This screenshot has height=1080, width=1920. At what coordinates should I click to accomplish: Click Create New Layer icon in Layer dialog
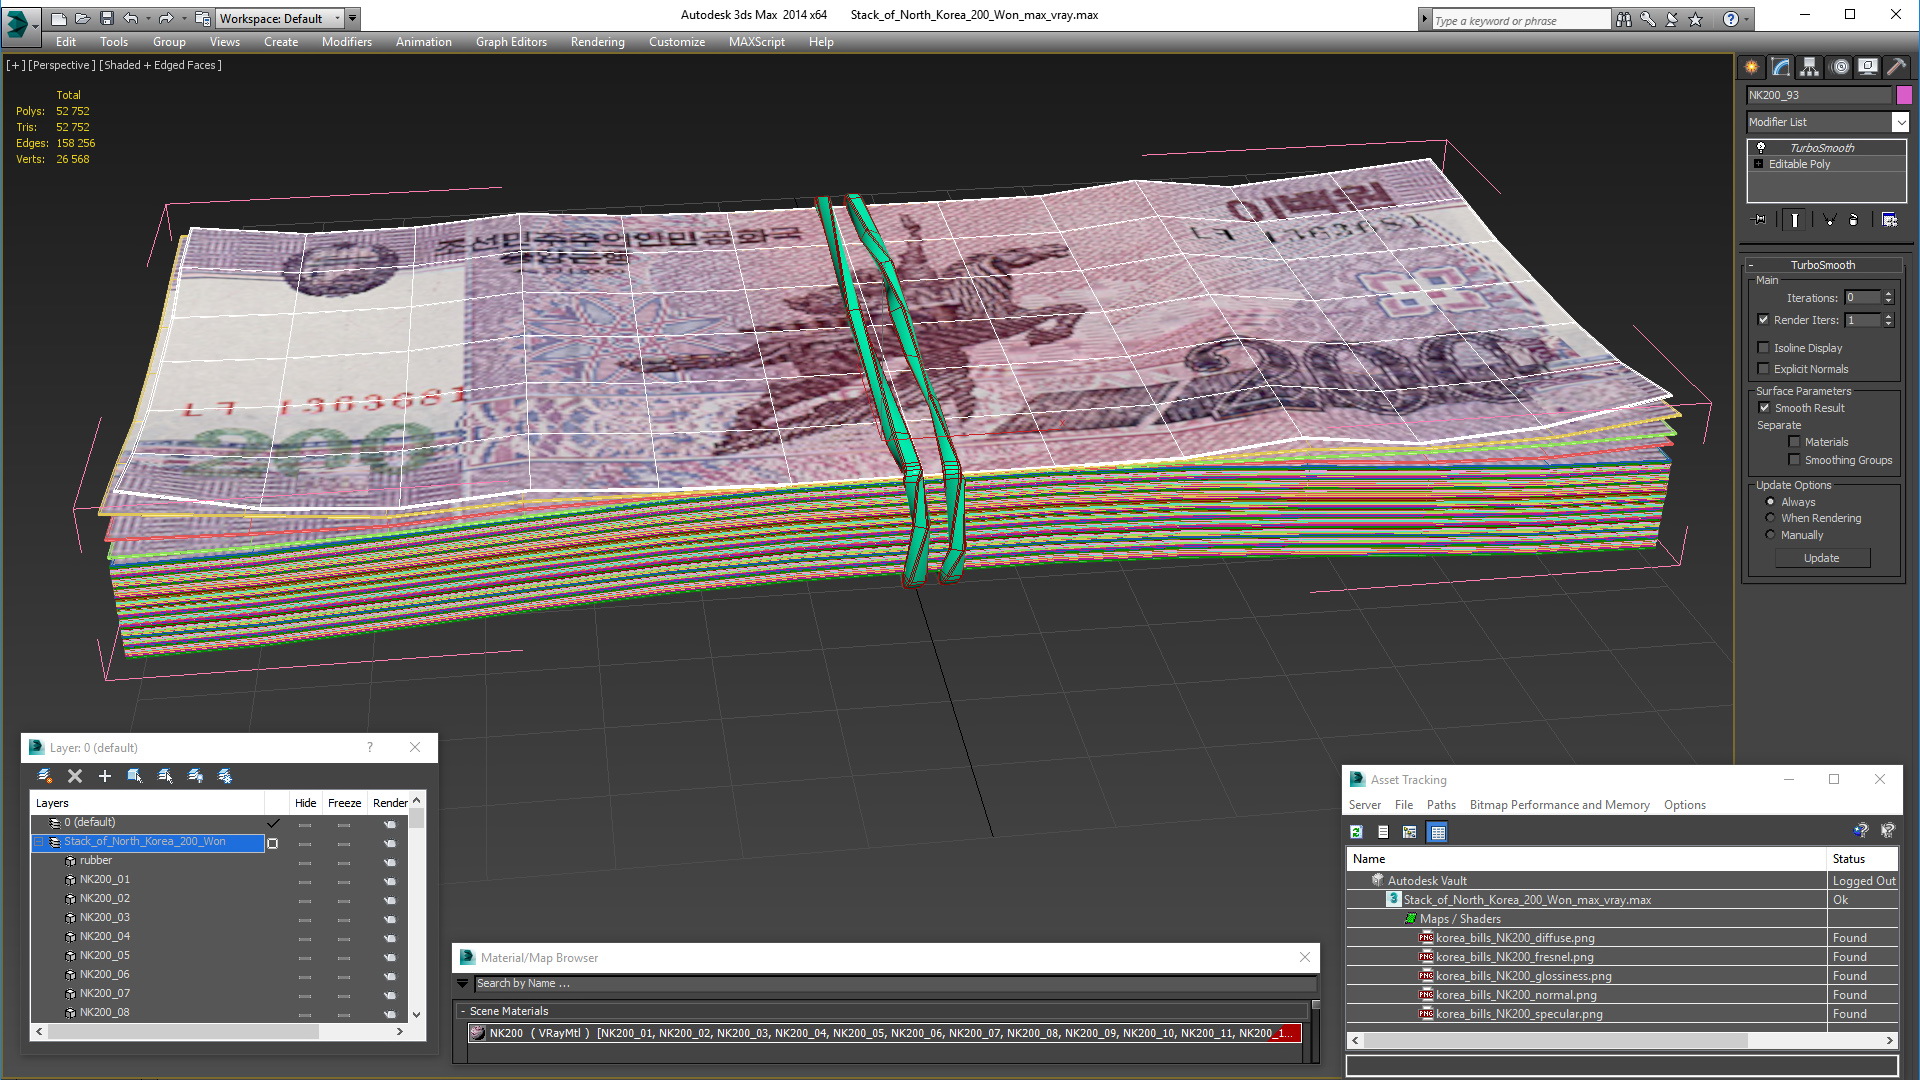(x=45, y=776)
